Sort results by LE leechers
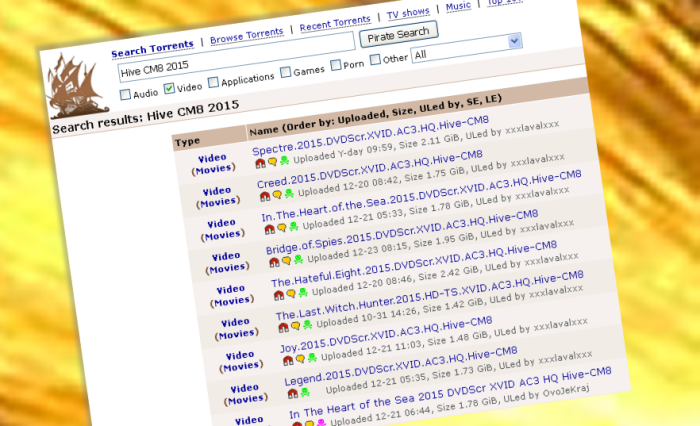The height and width of the screenshot is (426, 700). tap(492, 99)
